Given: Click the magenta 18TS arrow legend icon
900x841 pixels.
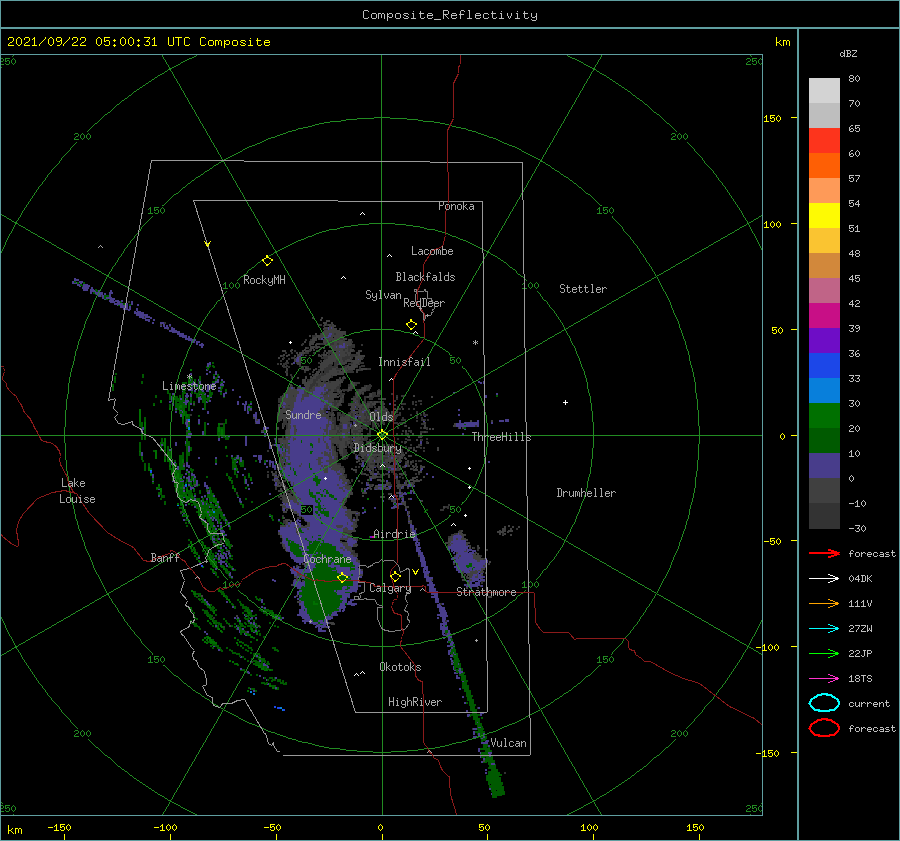Looking at the screenshot, I should (x=824, y=678).
